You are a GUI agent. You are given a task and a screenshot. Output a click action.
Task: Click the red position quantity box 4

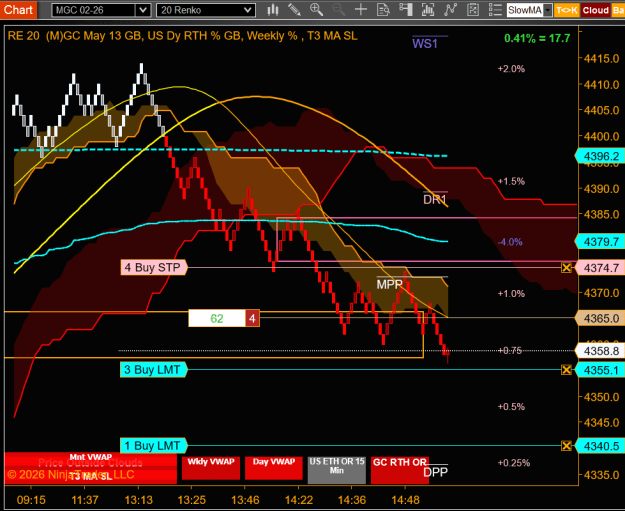click(x=252, y=318)
